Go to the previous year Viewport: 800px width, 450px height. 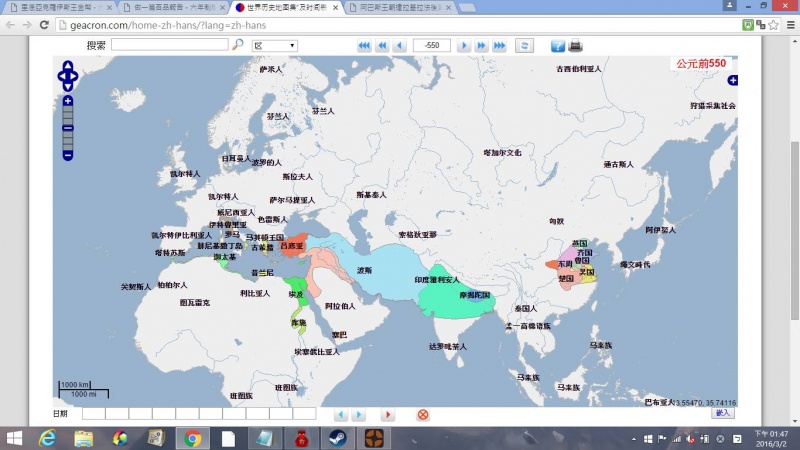[399, 46]
